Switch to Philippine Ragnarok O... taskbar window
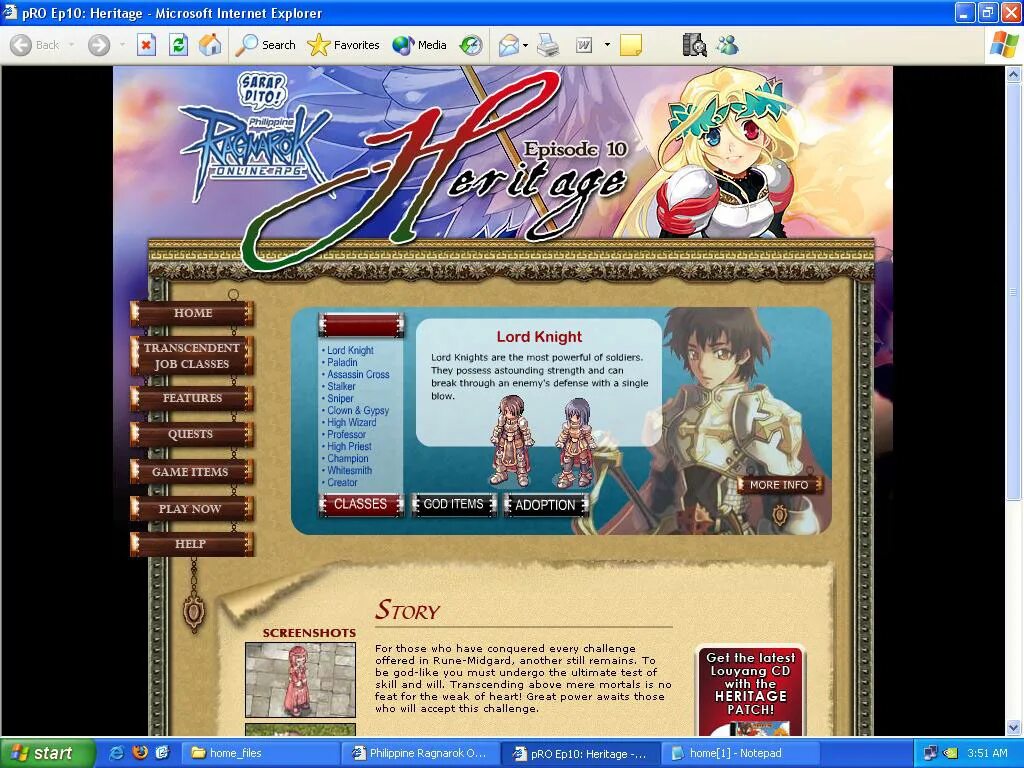The height and width of the screenshot is (768, 1024). [x=421, y=754]
